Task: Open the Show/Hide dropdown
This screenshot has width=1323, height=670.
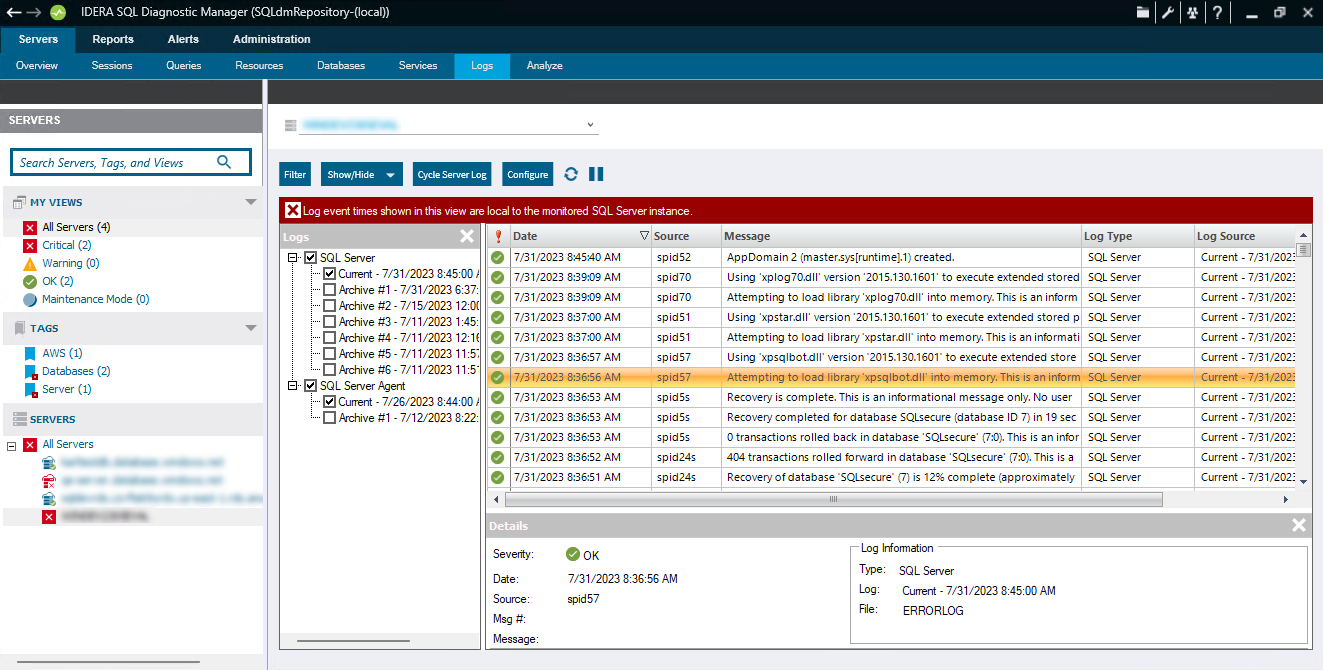Action: pos(361,174)
